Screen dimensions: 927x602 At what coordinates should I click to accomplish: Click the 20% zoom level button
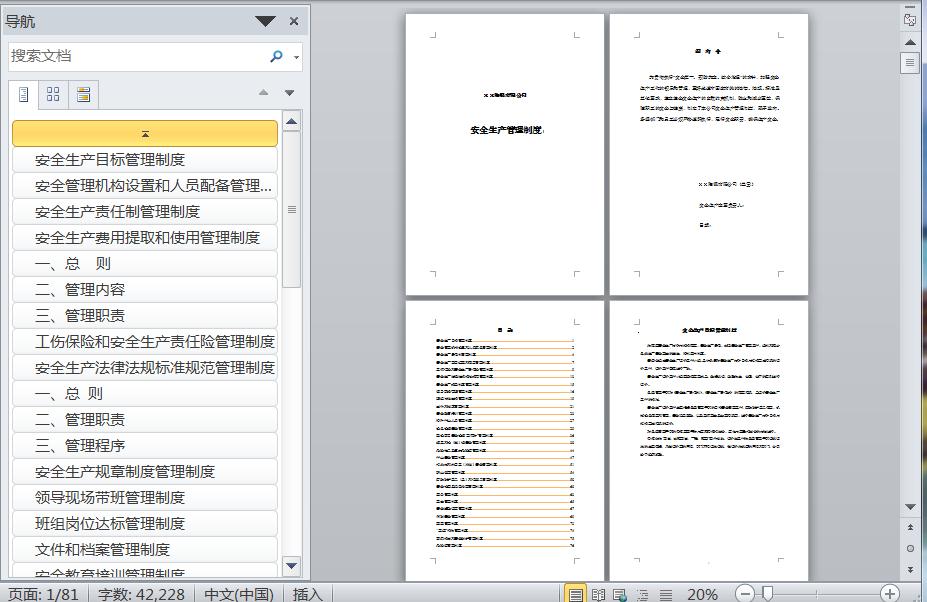703,593
